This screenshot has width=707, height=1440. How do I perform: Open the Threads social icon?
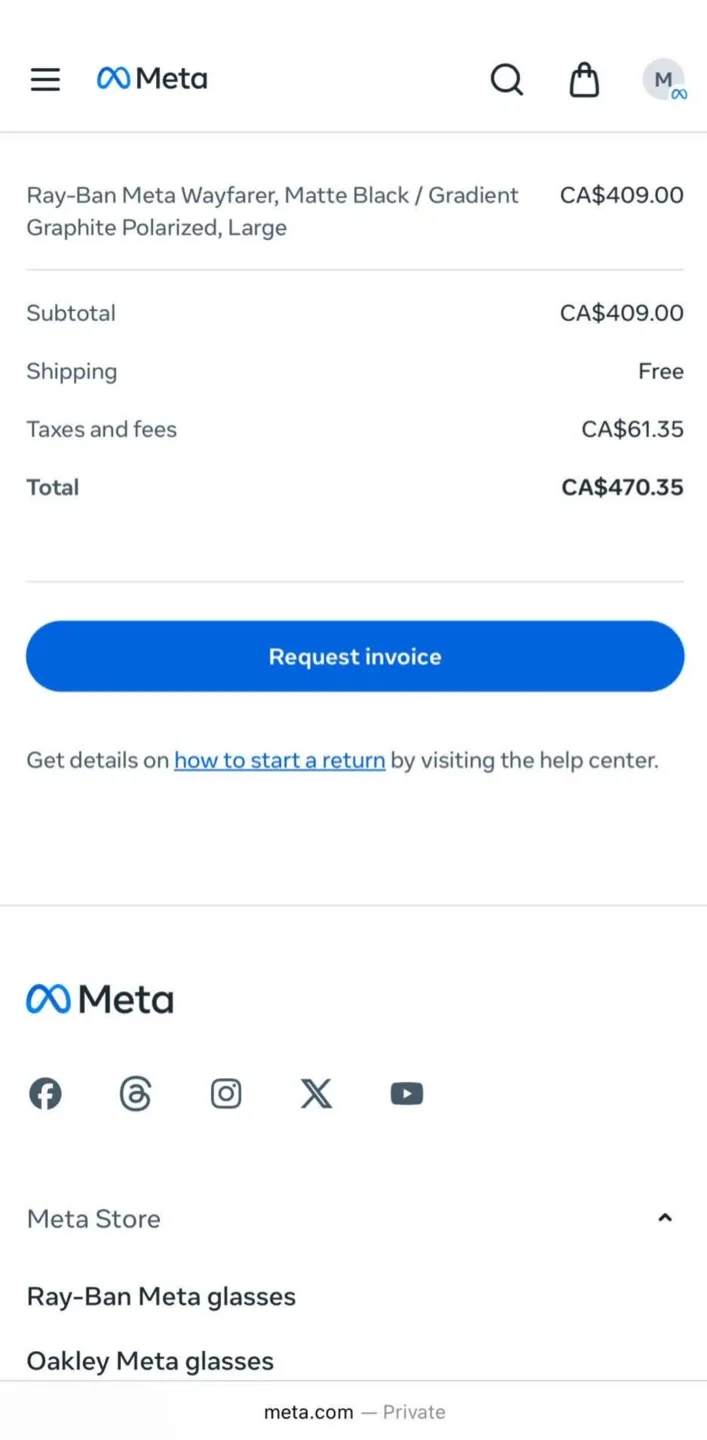[135, 1094]
